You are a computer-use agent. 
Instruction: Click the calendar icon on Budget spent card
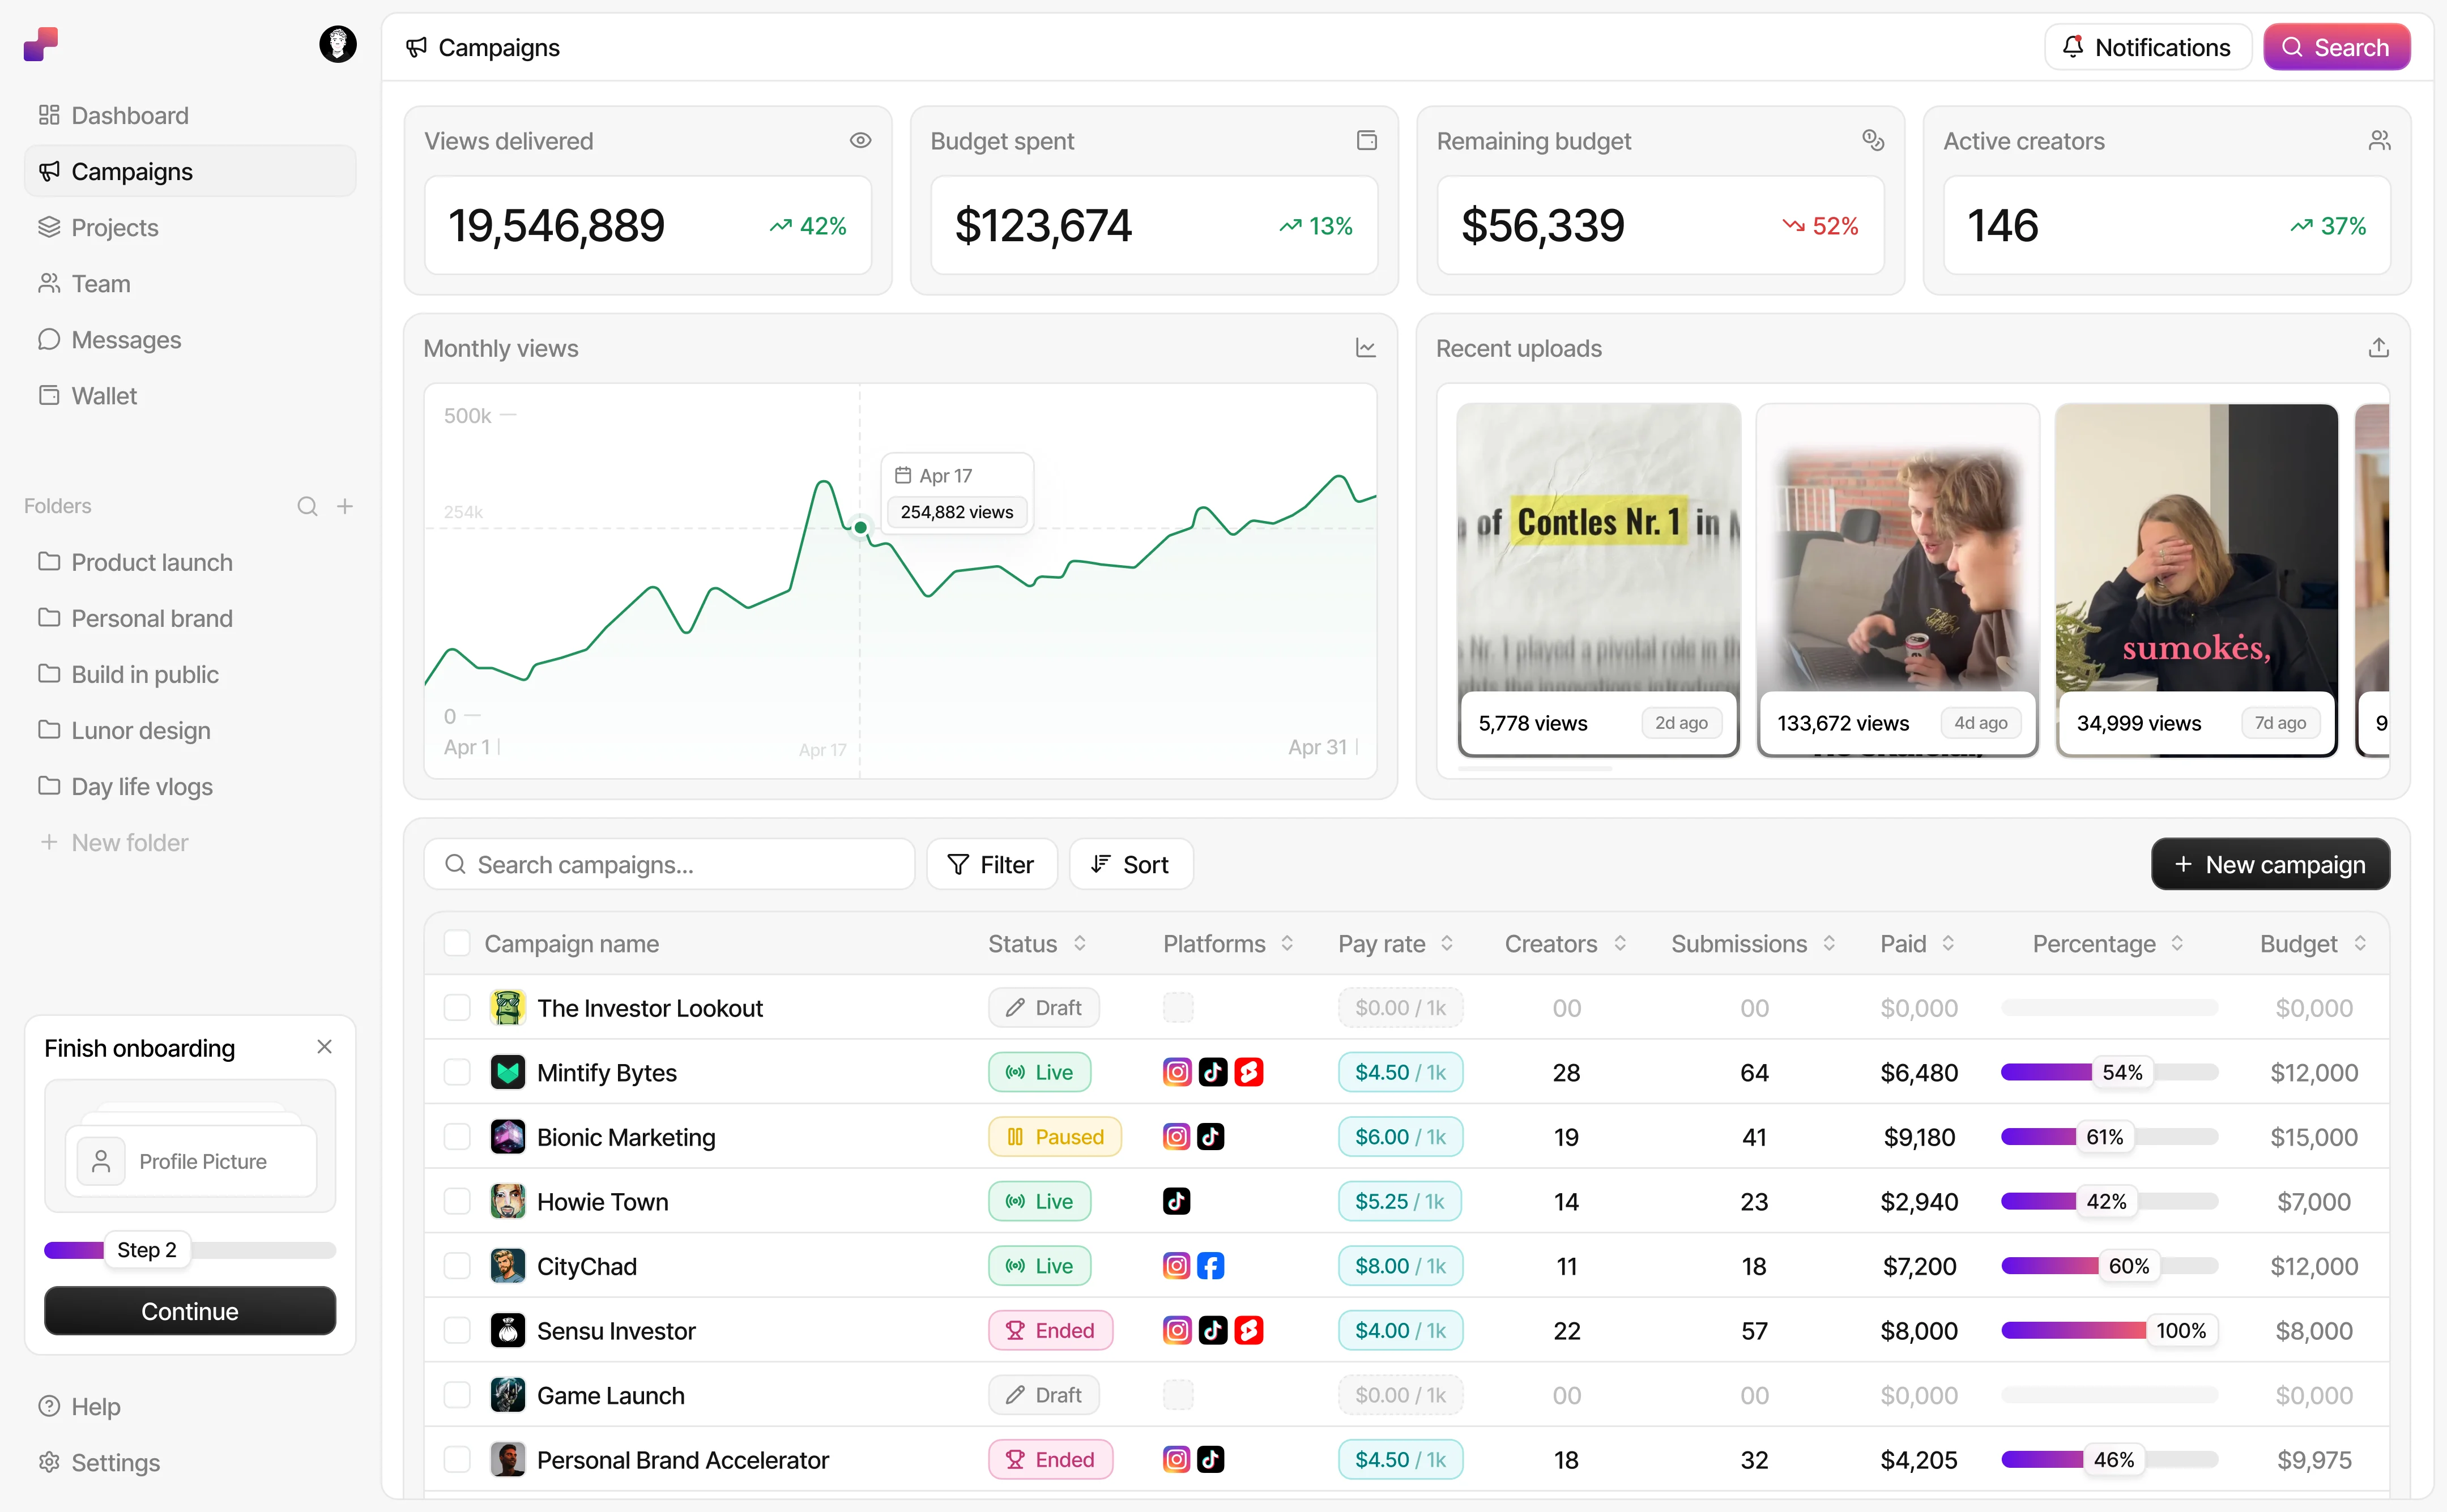[x=1367, y=140]
